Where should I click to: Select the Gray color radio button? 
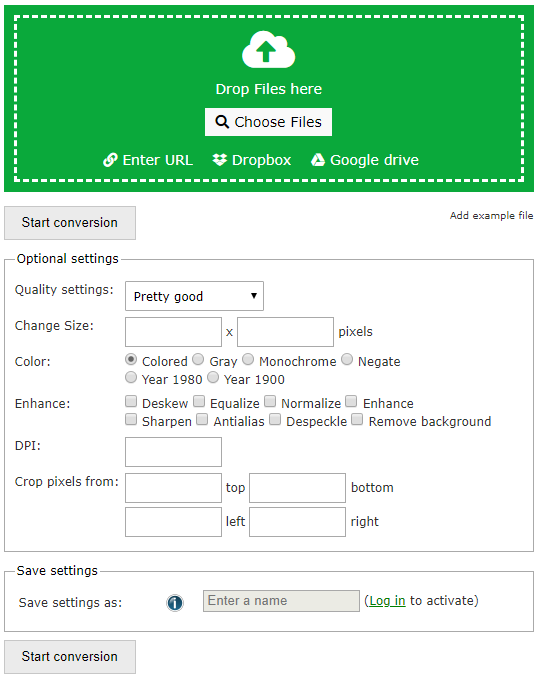(x=198, y=359)
